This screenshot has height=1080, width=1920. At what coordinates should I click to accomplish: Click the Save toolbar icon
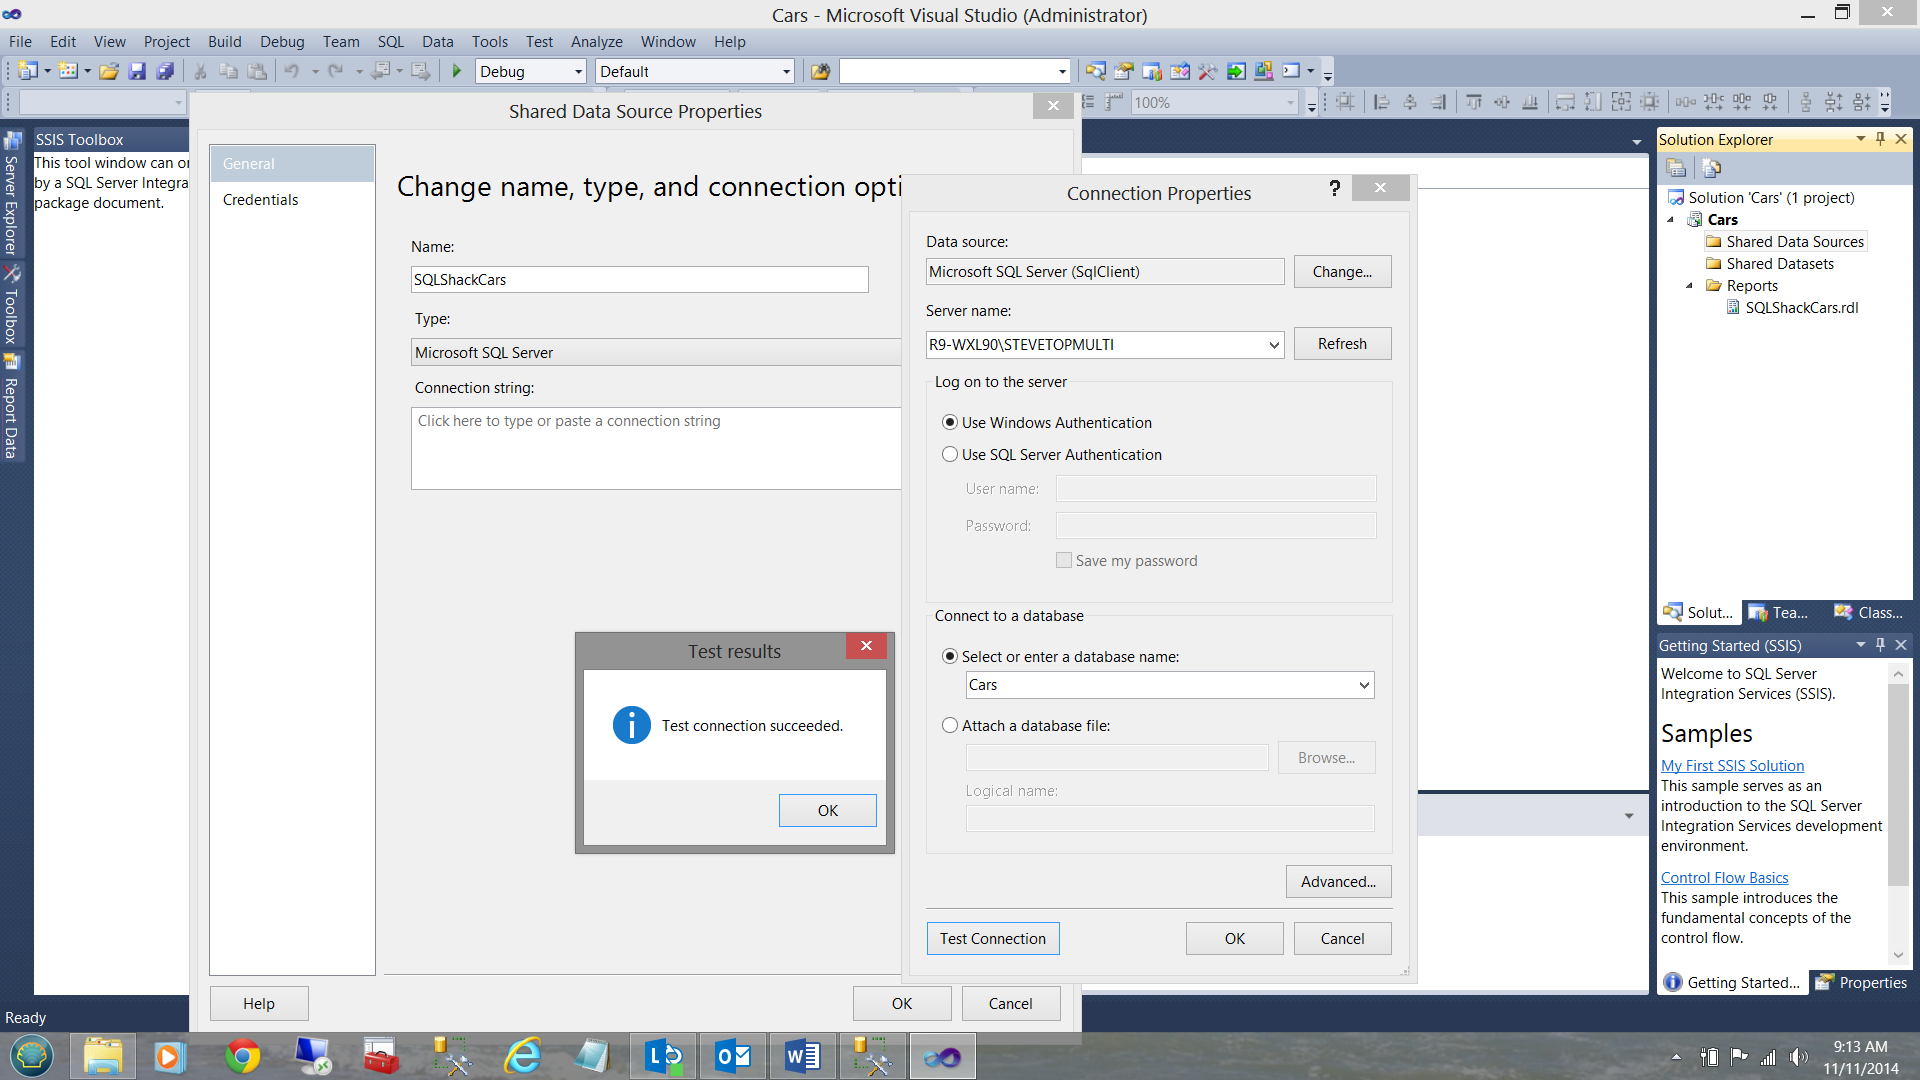click(x=137, y=71)
